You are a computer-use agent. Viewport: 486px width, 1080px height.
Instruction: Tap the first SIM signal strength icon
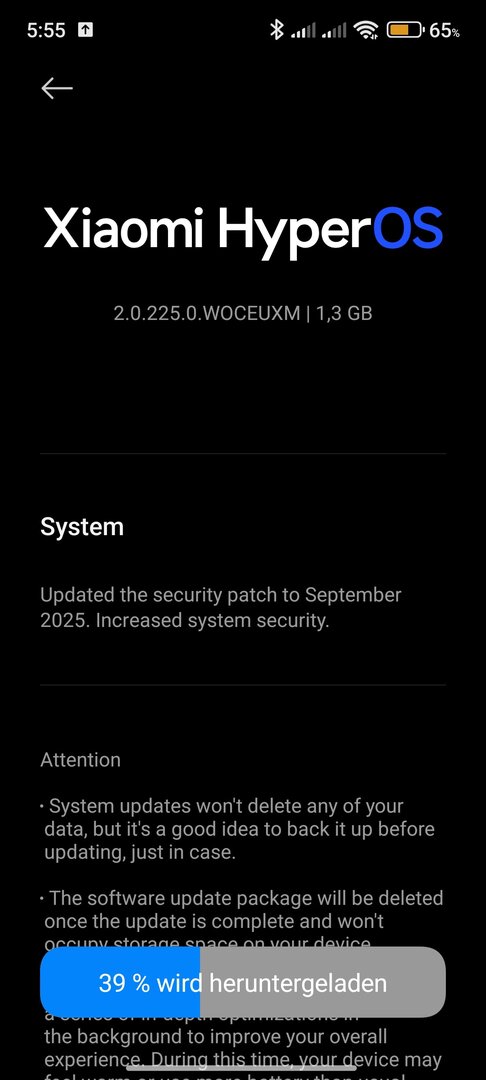pyautogui.click(x=304, y=30)
